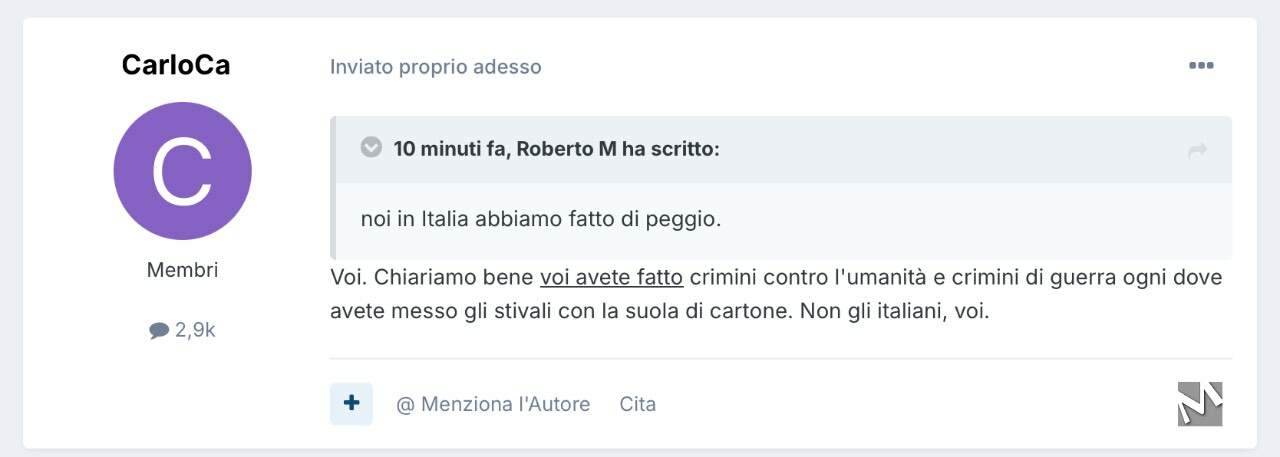The image size is (1280, 457).
Task: Click the plus multi-quote button
Action: (351, 404)
